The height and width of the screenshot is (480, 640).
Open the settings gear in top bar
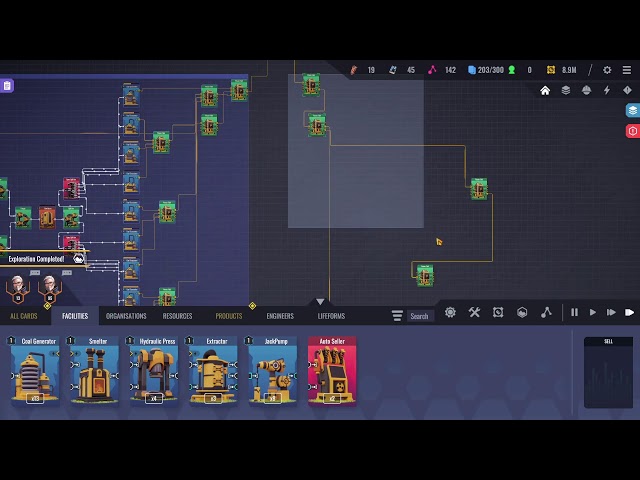click(x=607, y=70)
